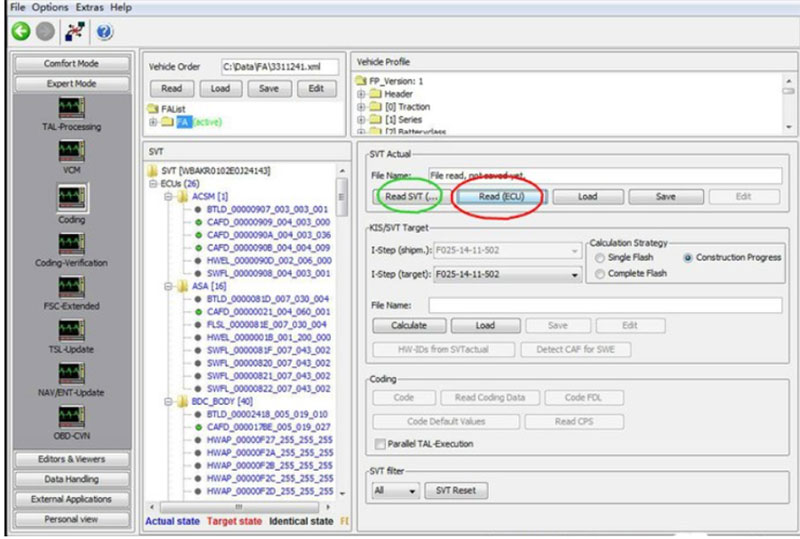800x539 pixels.
Task: Click Save in SVT Actual section
Action: (666, 197)
